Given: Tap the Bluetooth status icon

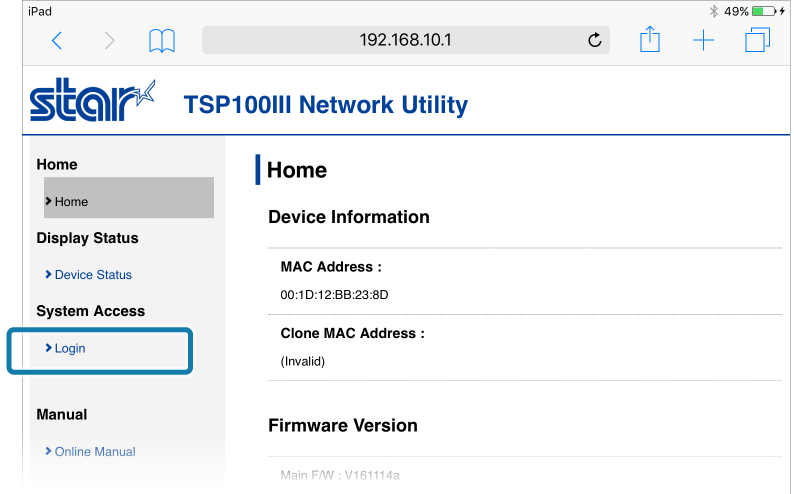Looking at the screenshot, I should [713, 11].
